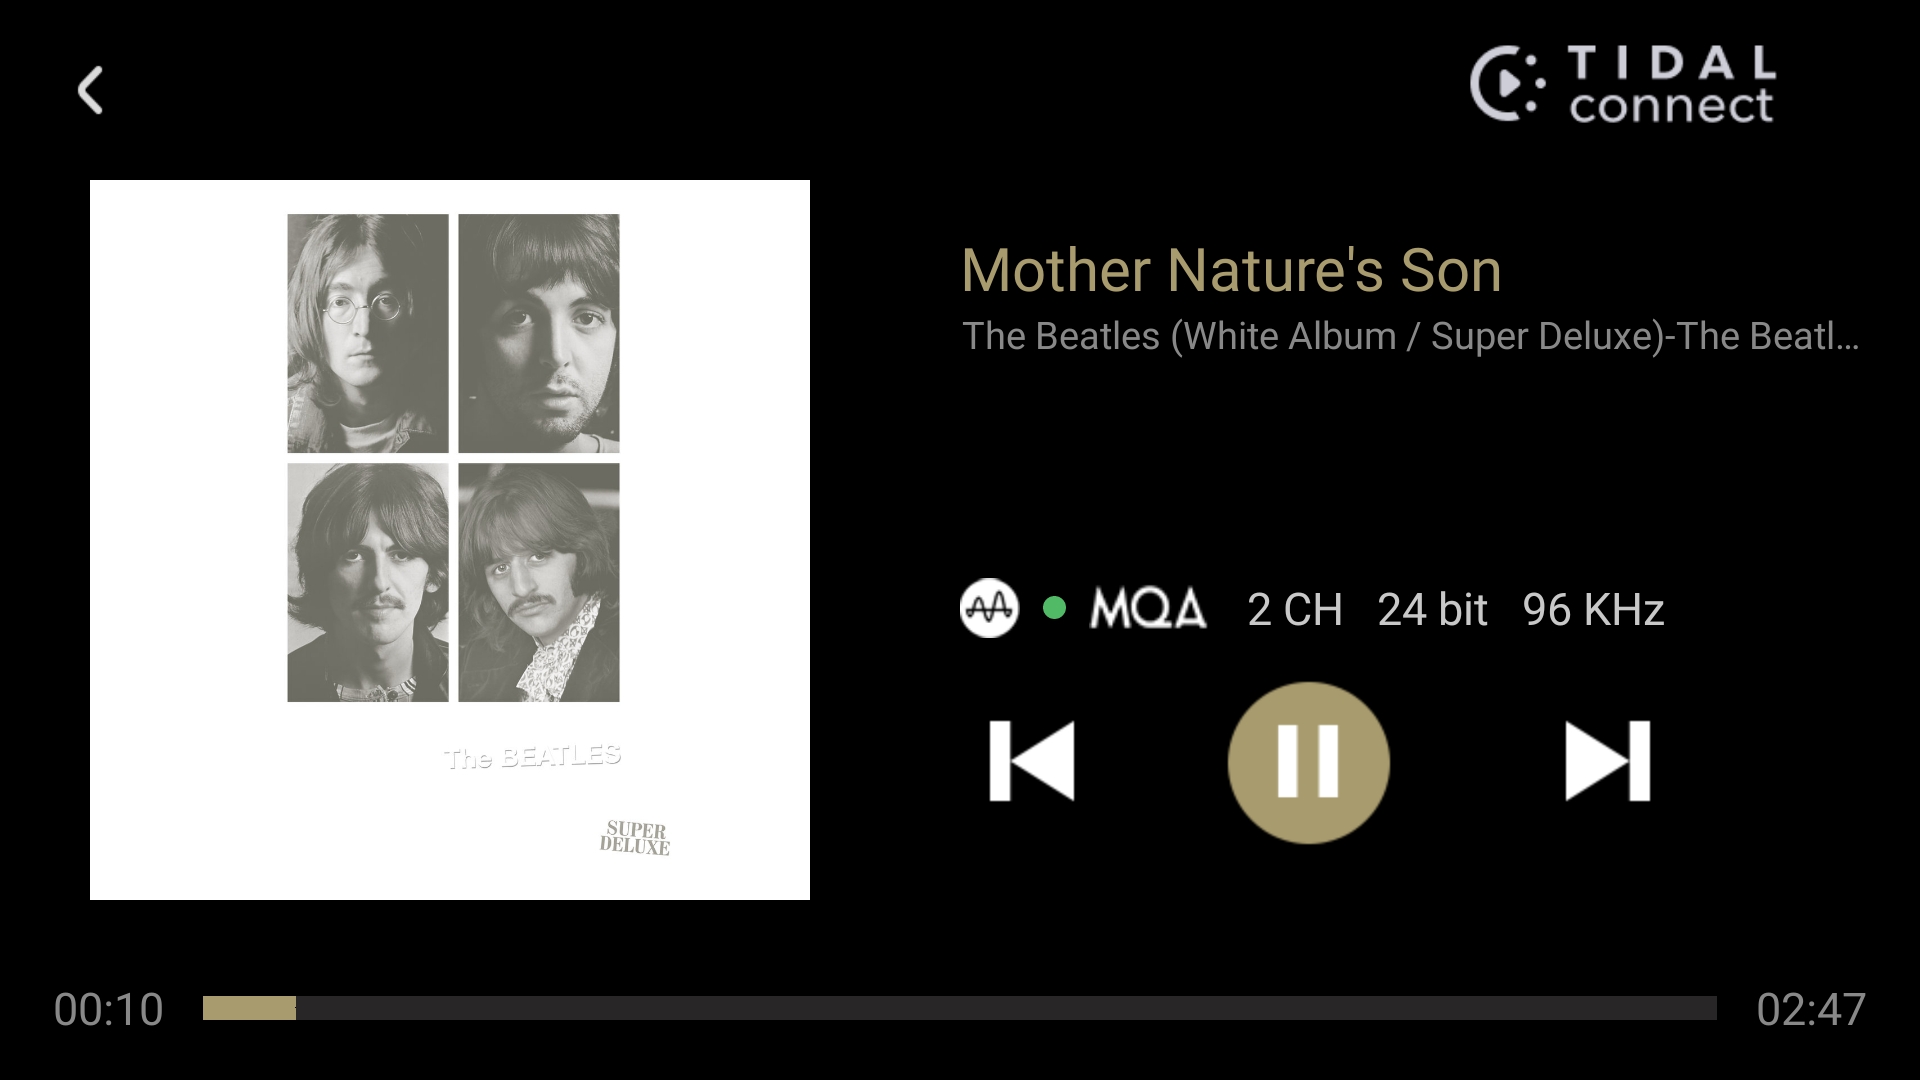Click the elapsed time 00:10 label
Viewport: 1920px width, 1080px height.
[x=108, y=1010]
